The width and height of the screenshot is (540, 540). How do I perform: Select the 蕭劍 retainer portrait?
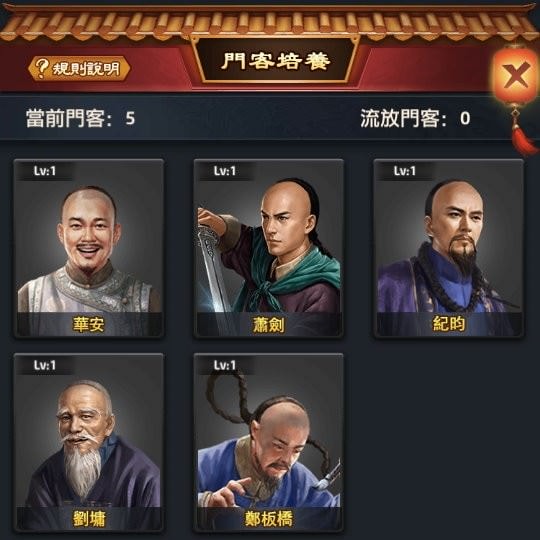pos(269,248)
